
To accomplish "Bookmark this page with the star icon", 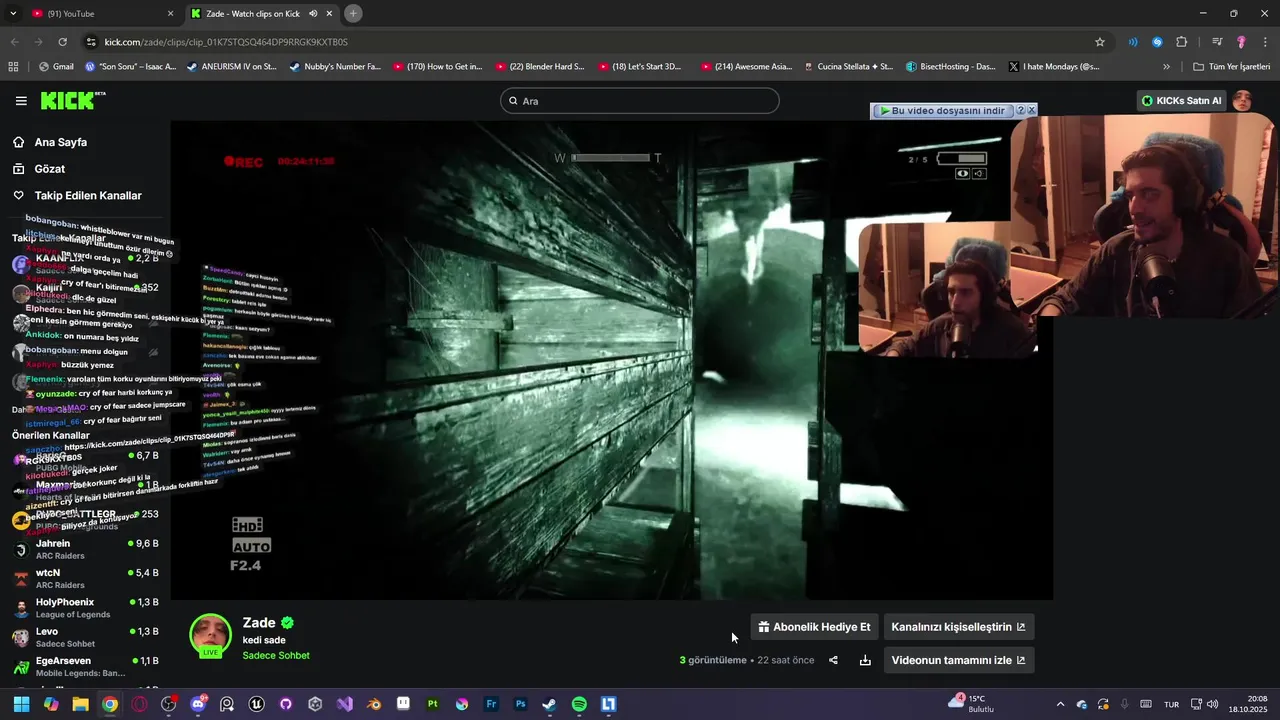I will pyautogui.click(x=1100, y=42).
